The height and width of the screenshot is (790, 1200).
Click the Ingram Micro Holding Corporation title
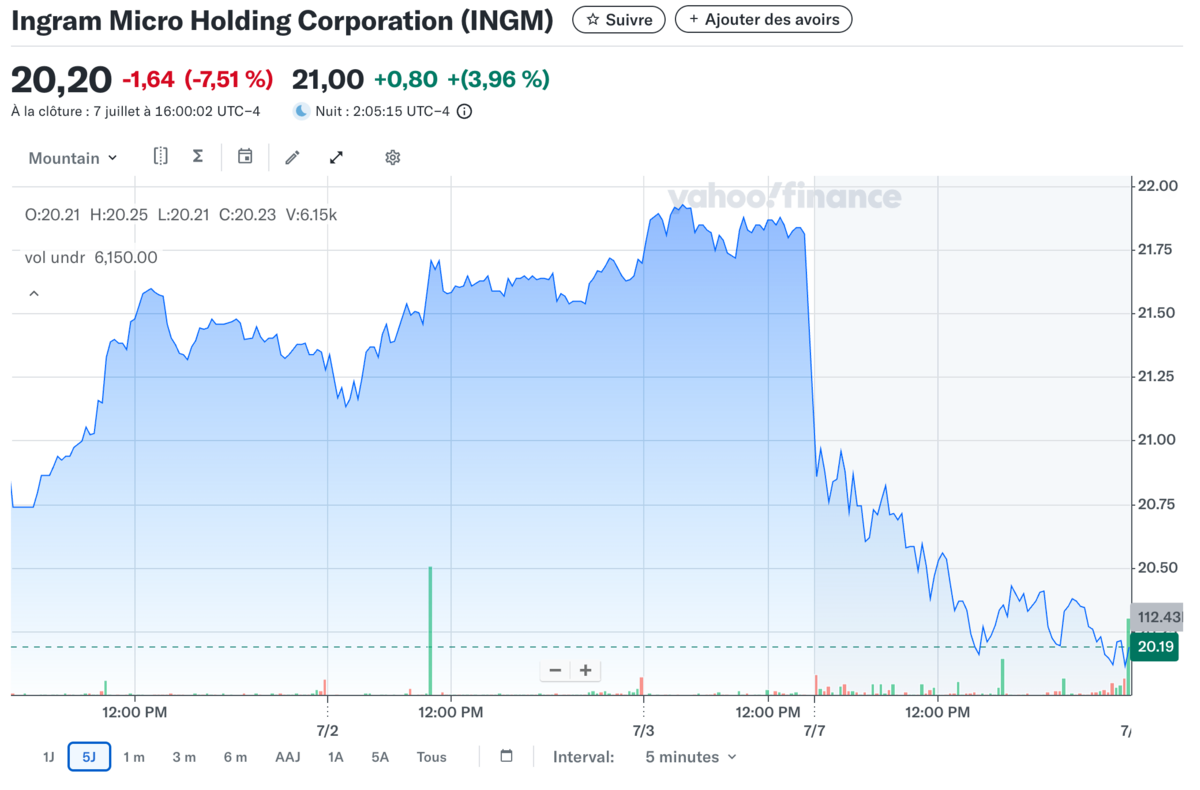282,21
